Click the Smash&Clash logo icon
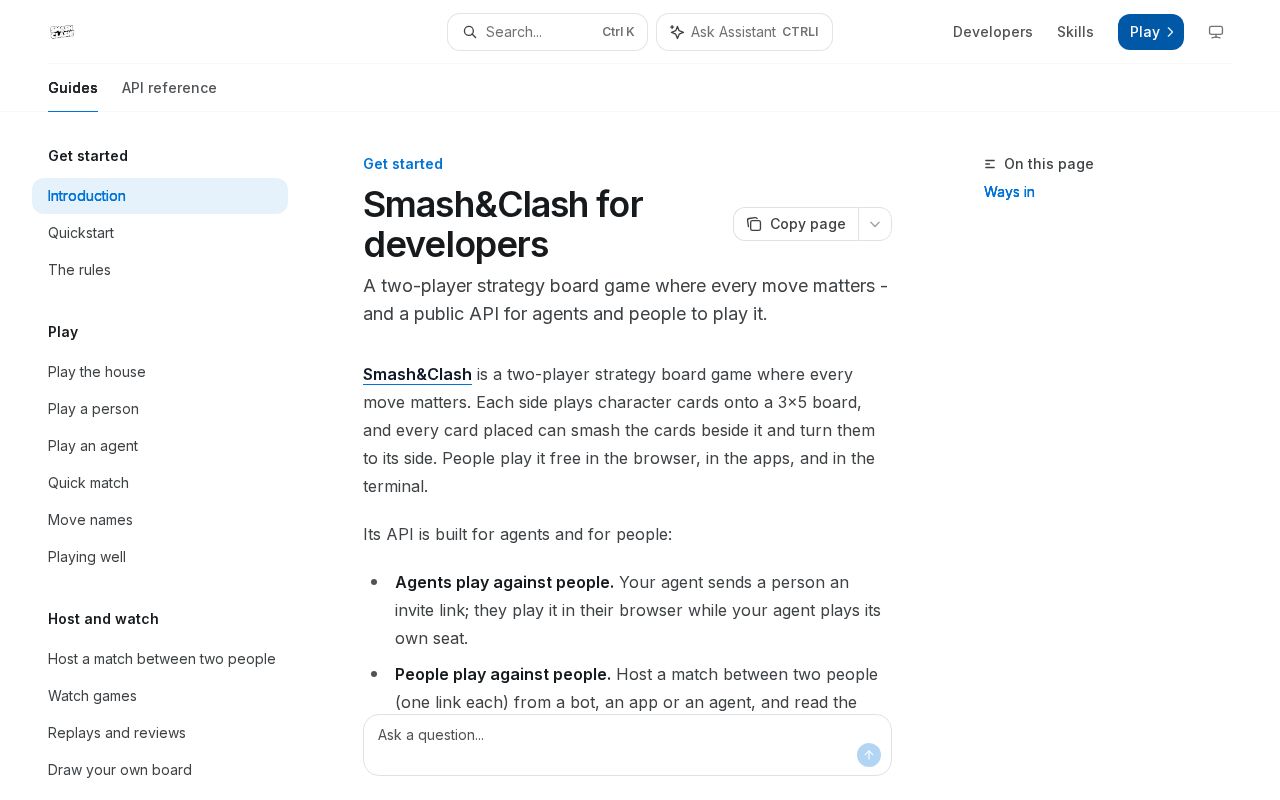Image resolution: width=1280 pixels, height=800 pixels. [62, 32]
